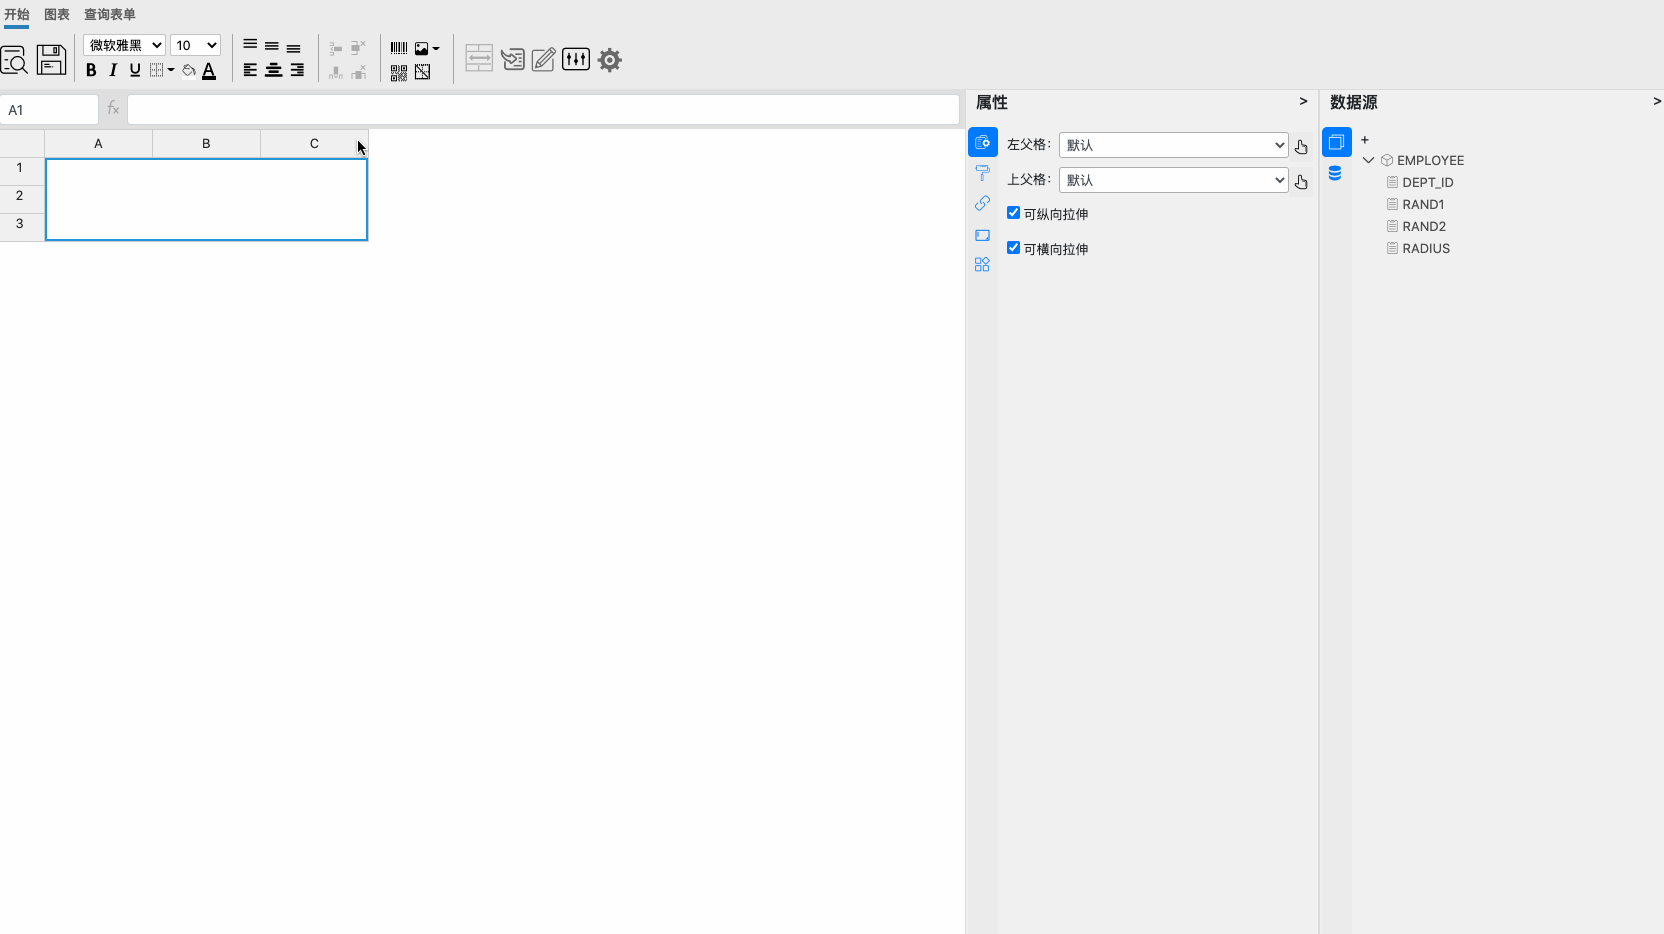Screen dimensions: 1664x934
Task: Pick the fill background color bucket
Action: click(188, 70)
